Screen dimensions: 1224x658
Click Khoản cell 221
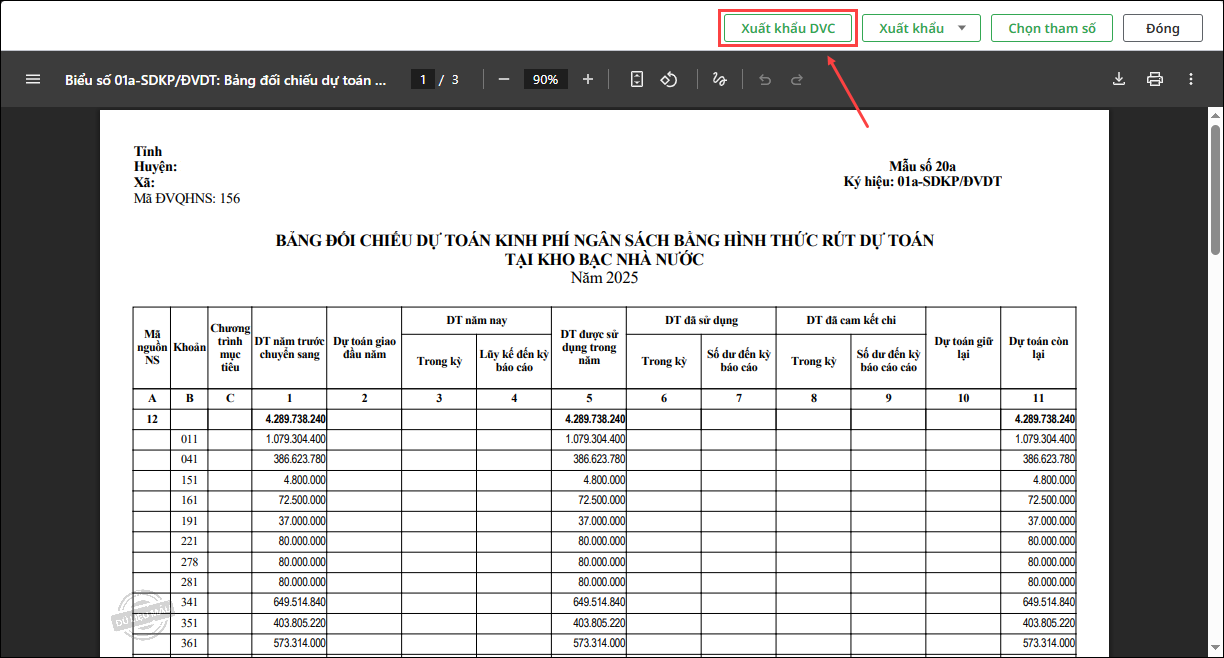click(x=189, y=541)
